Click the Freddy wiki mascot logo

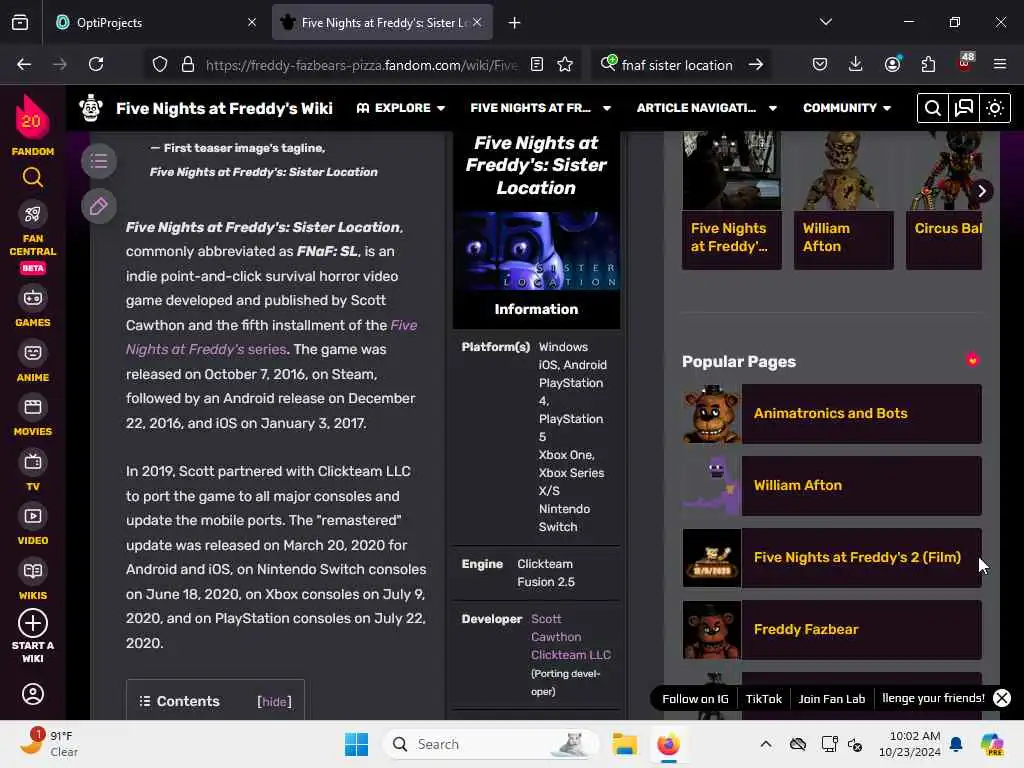(x=91, y=108)
